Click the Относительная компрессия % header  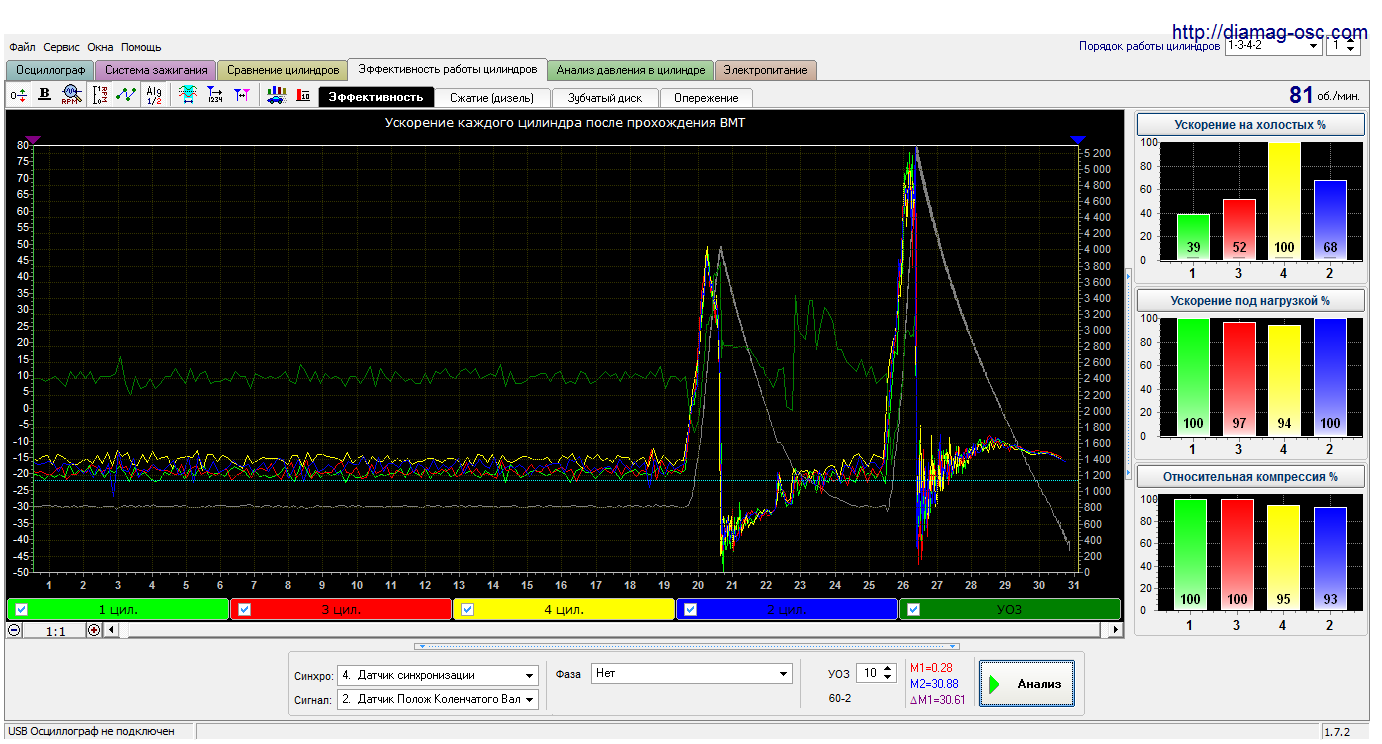[x=1251, y=476]
